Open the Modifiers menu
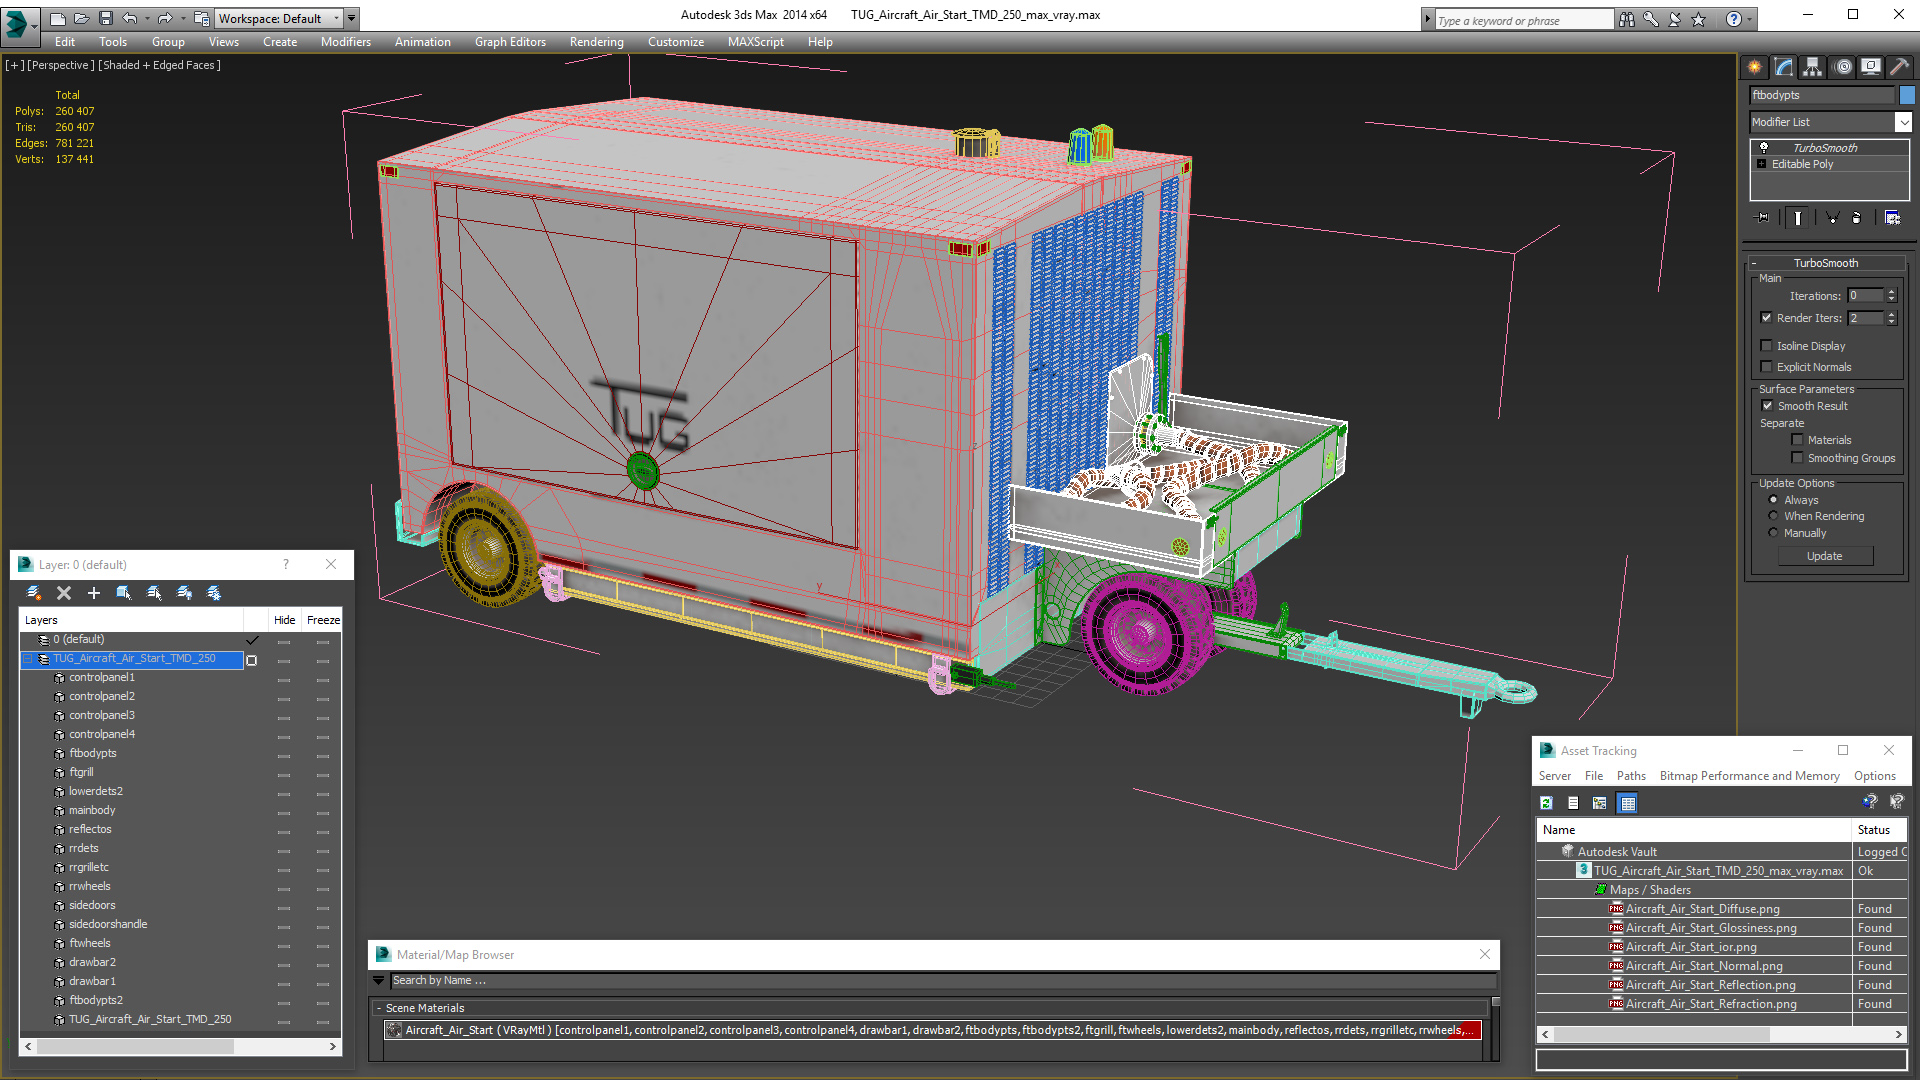Screen dimensions: 1920x1080 (x=346, y=42)
